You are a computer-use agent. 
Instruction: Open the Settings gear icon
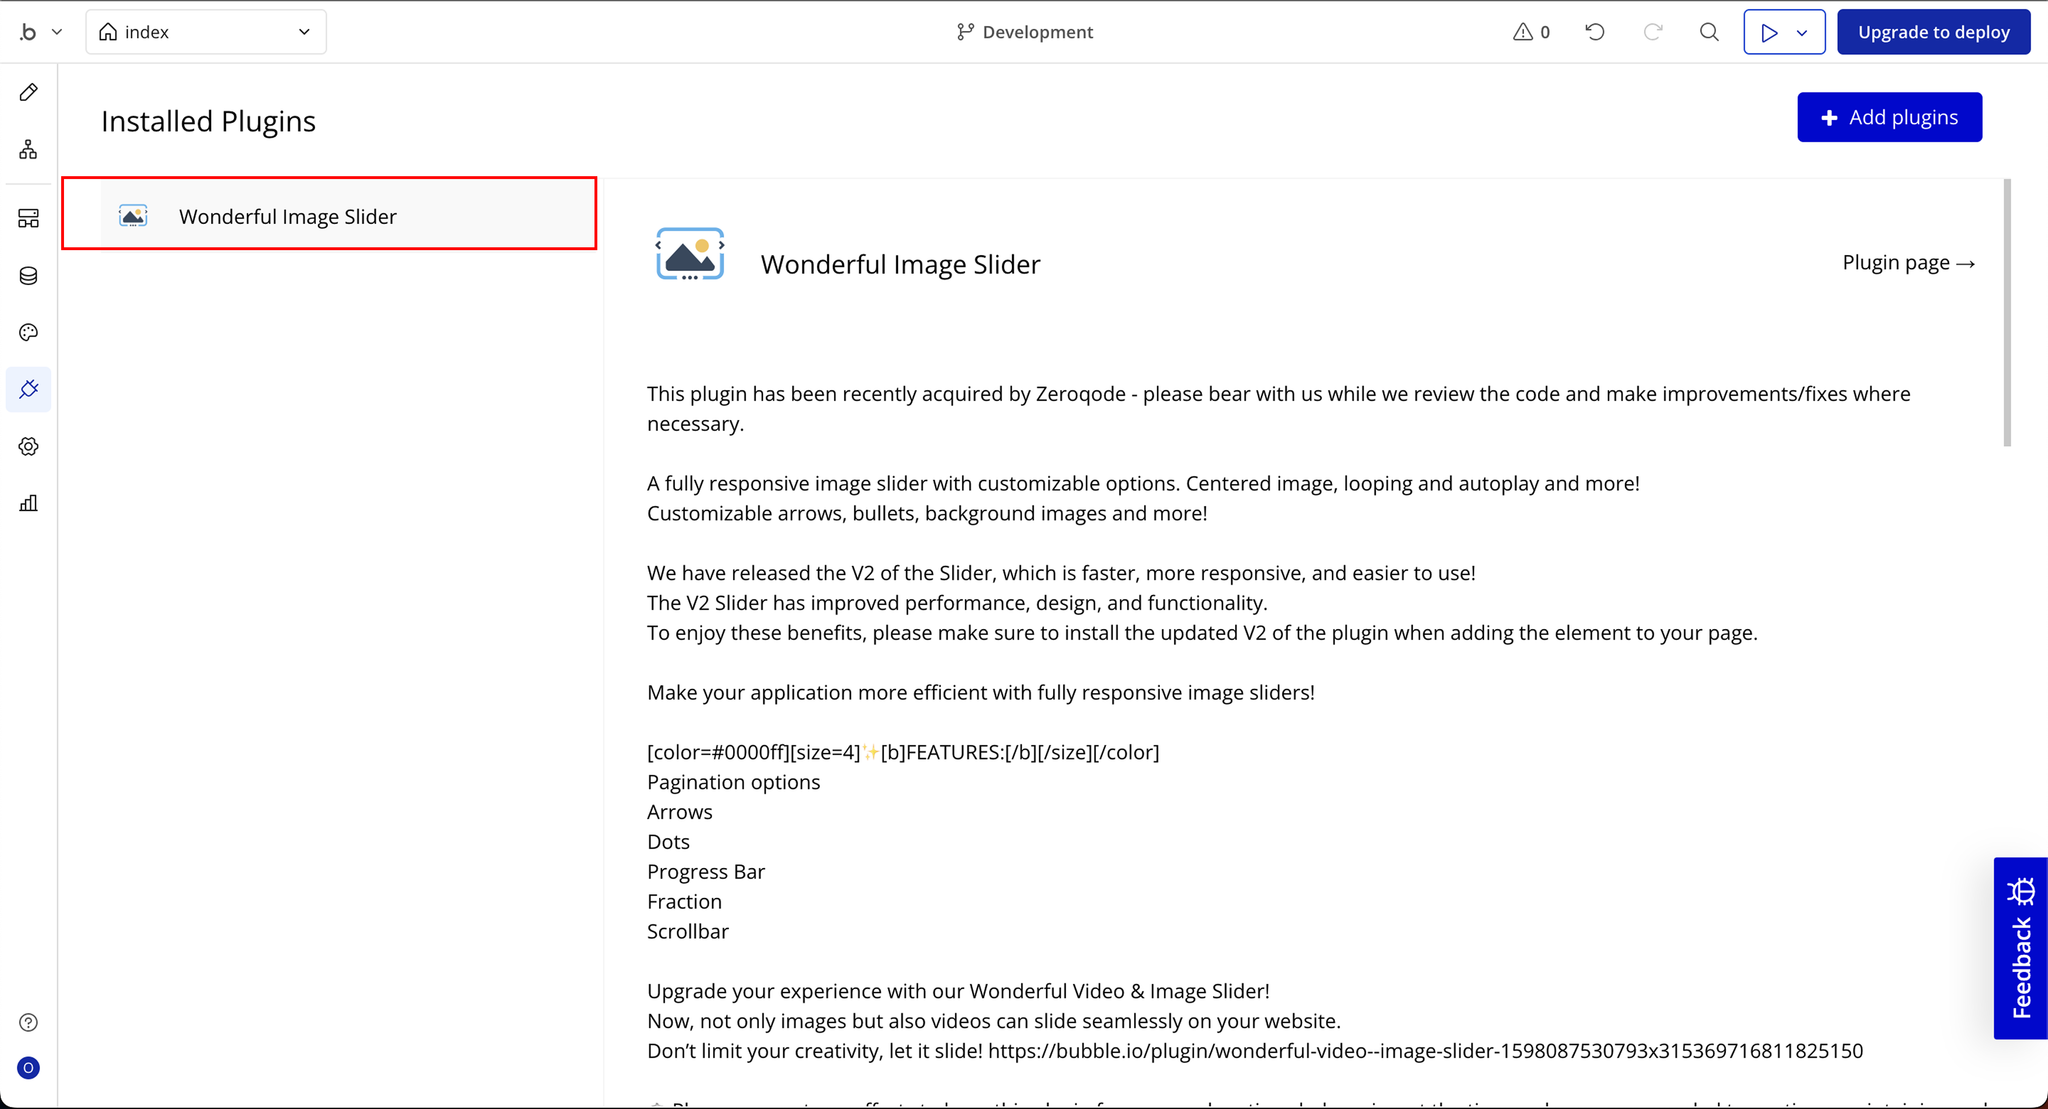(28, 446)
